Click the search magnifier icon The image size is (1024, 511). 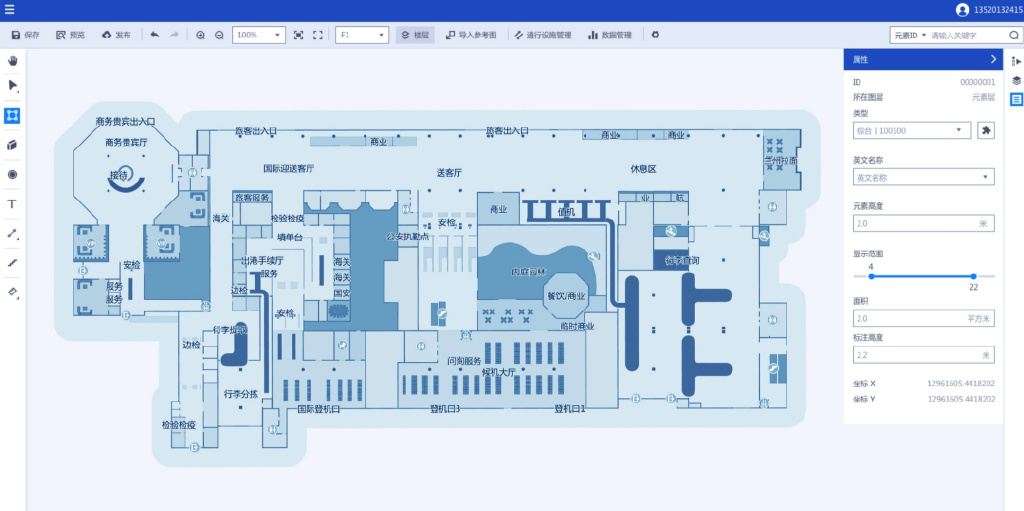1014,35
